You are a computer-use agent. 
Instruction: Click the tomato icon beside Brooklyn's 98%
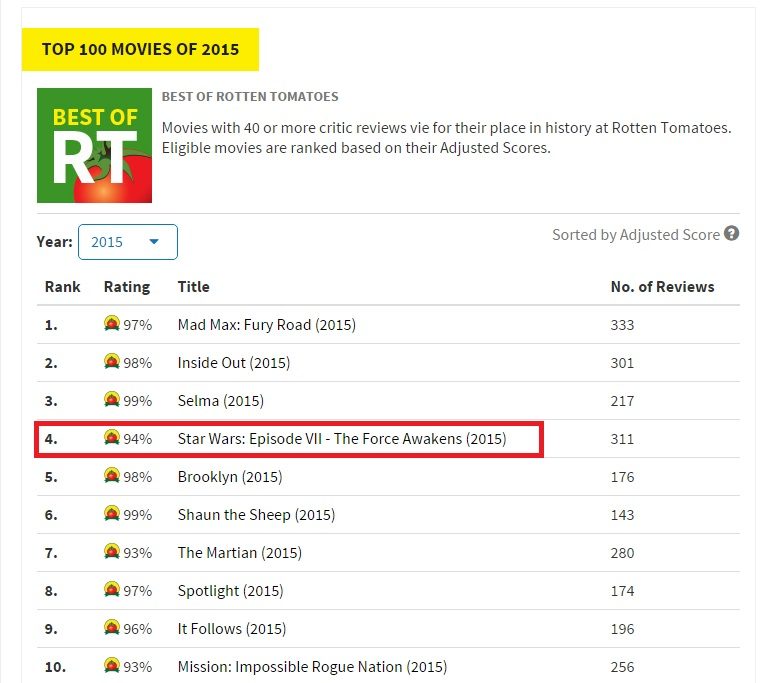tap(112, 476)
